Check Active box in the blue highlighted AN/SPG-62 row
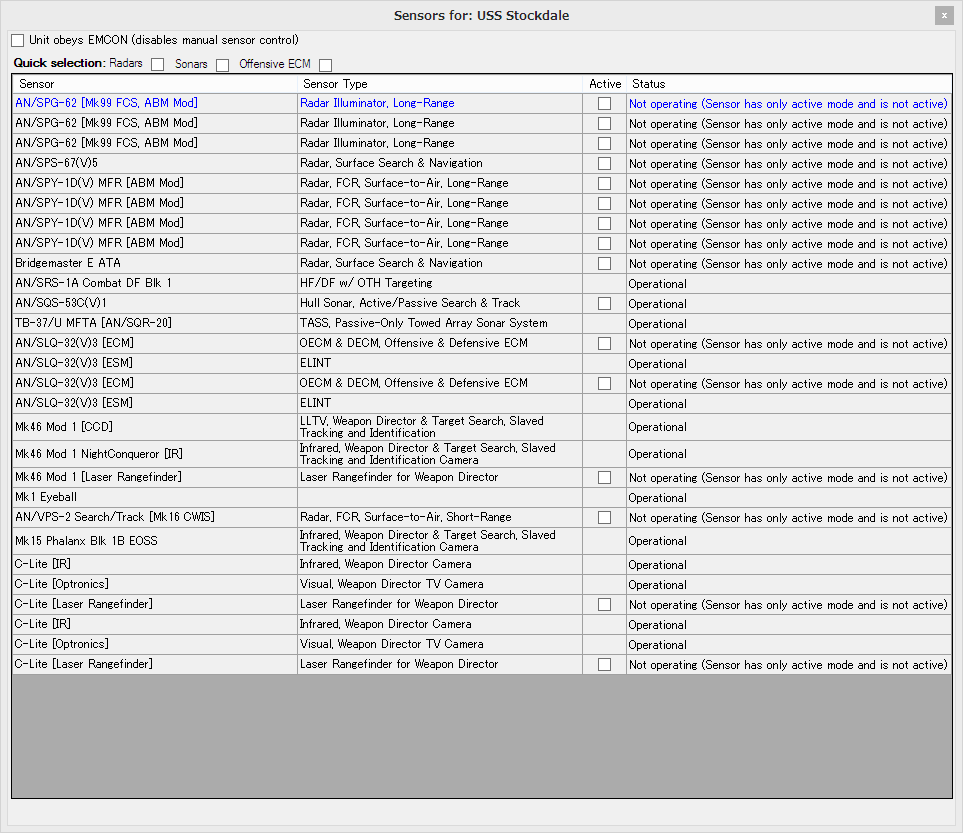963x833 pixels. tap(604, 103)
